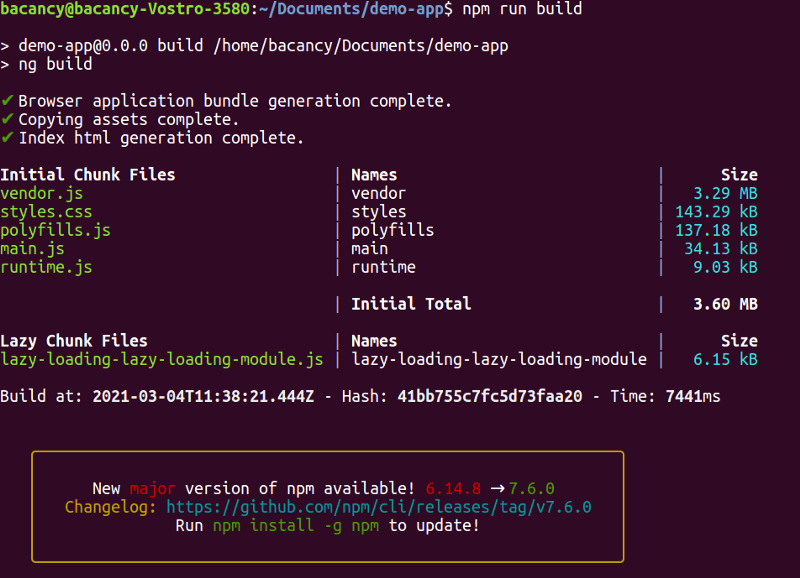Click the 'Index html generation complete.' line
Viewport: 800px width, 578px height.
161,138
